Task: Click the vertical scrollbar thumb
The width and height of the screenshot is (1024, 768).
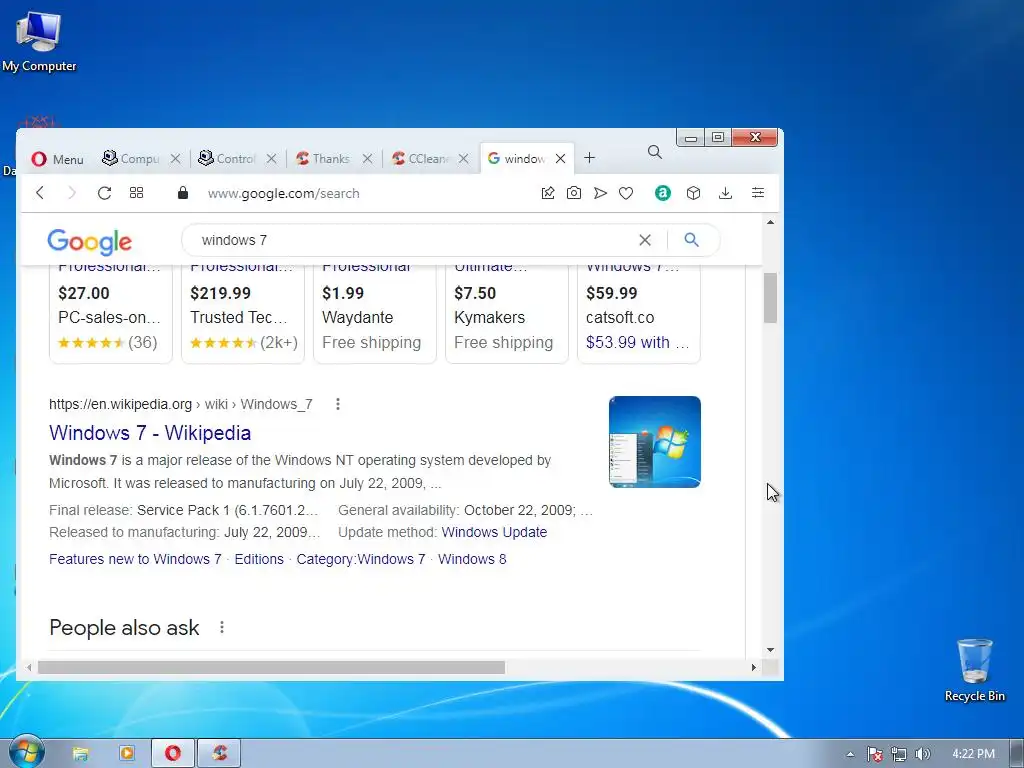Action: (x=770, y=298)
